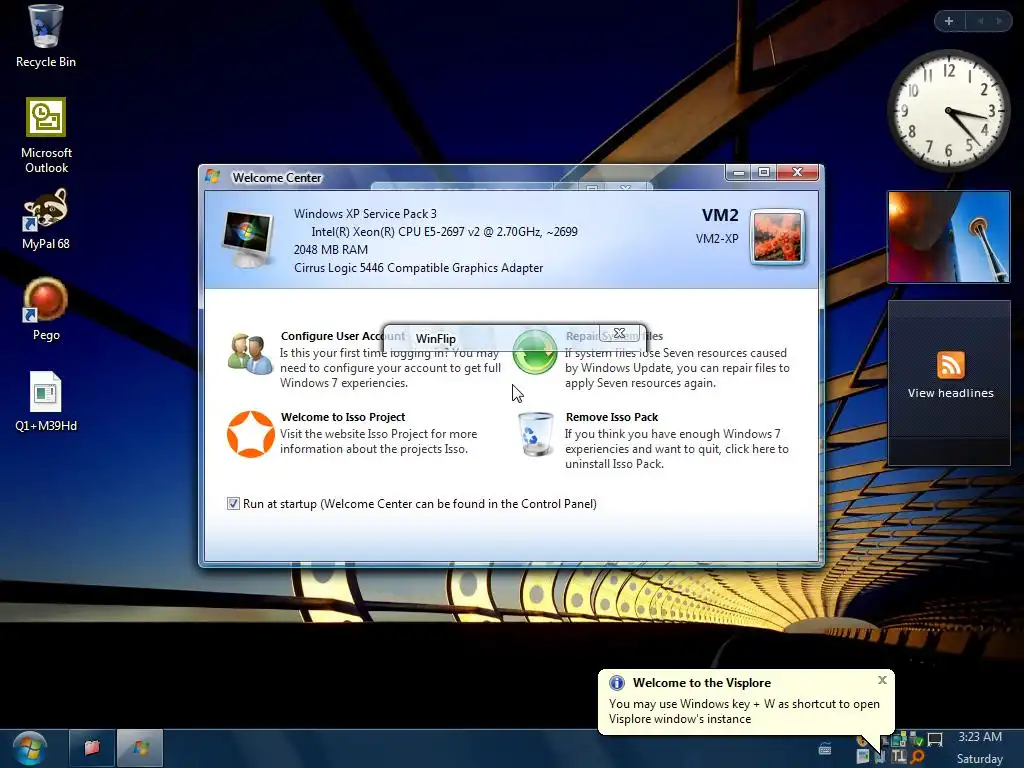Click the Remove Isso Pack recycle bin icon
1024x768 pixels.
point(536,434)
